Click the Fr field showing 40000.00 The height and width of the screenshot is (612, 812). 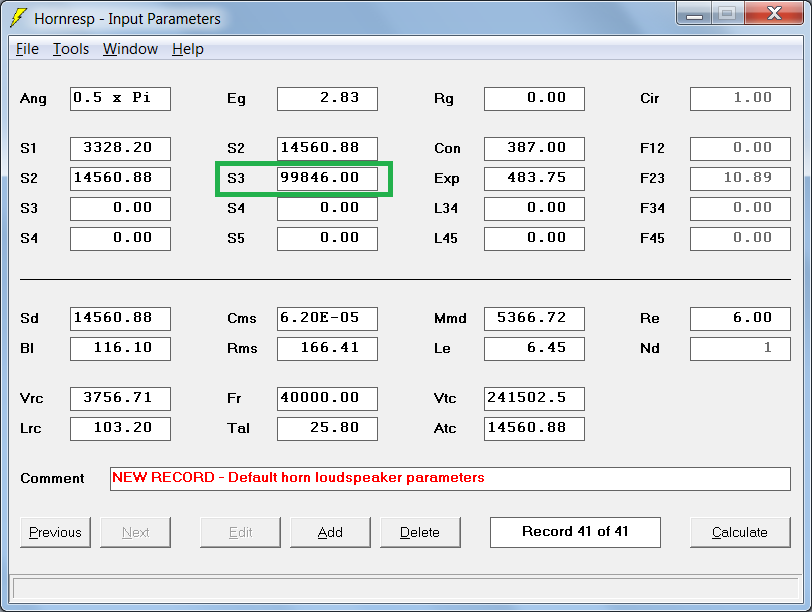[327, 399]
